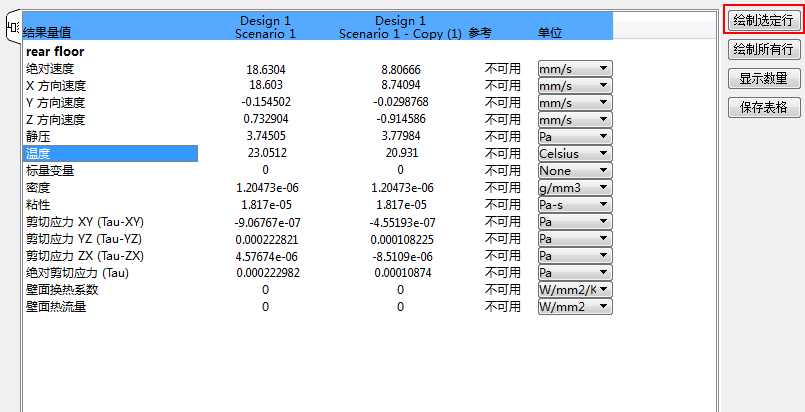Open unit dropdown for 剪切应力 YZ (Tau-YZ)
The height and width of the screenshot is (412, 805).
(575, 239)
